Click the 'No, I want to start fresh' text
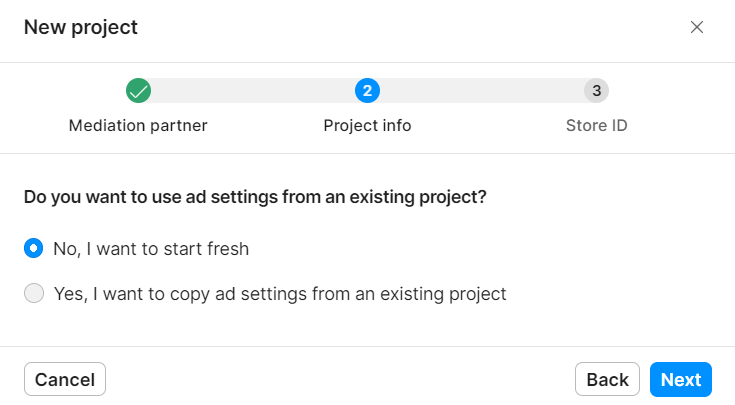Viewport: 735px width, 405px height. pos(151,249)
